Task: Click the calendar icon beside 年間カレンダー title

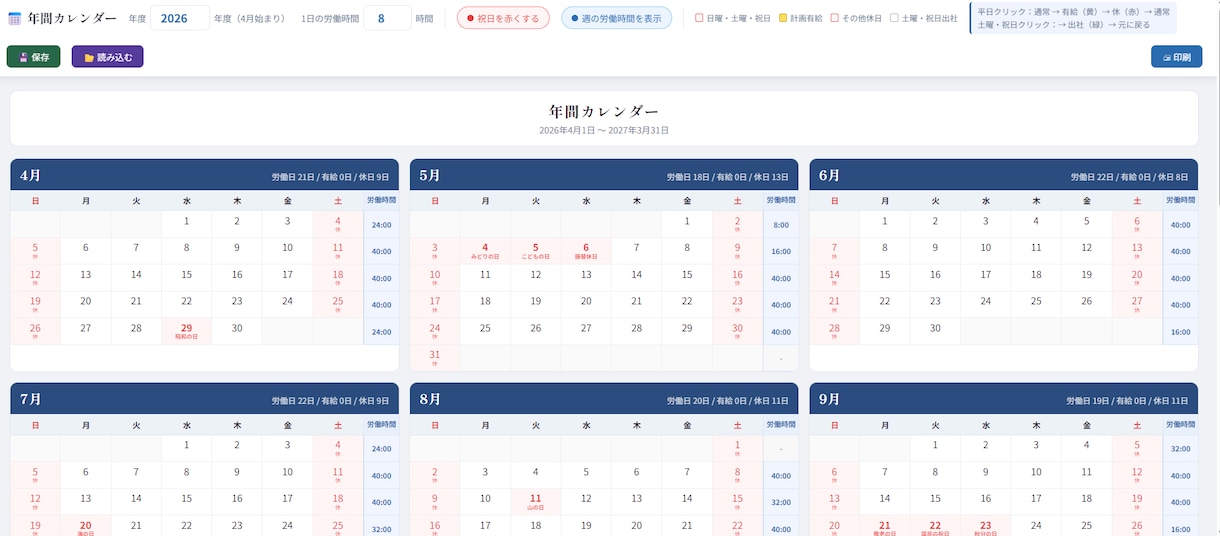Action: pos(15,18)
